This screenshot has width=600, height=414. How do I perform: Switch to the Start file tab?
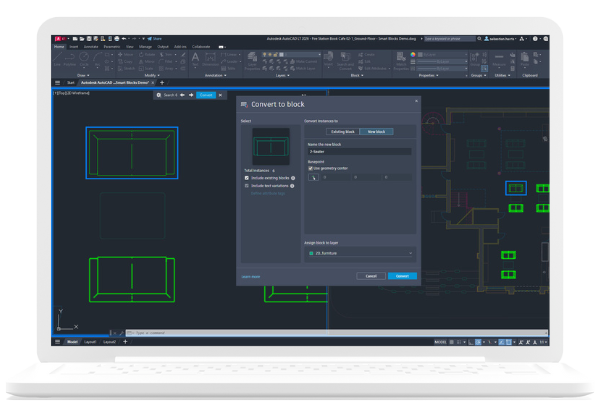[x=71, y=83]
